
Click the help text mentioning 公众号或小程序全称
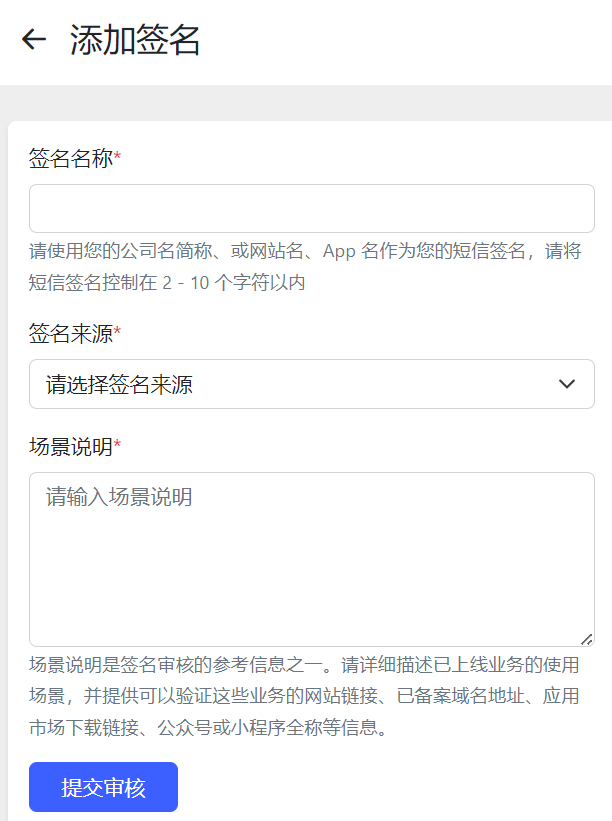click(x=208, y=727)
